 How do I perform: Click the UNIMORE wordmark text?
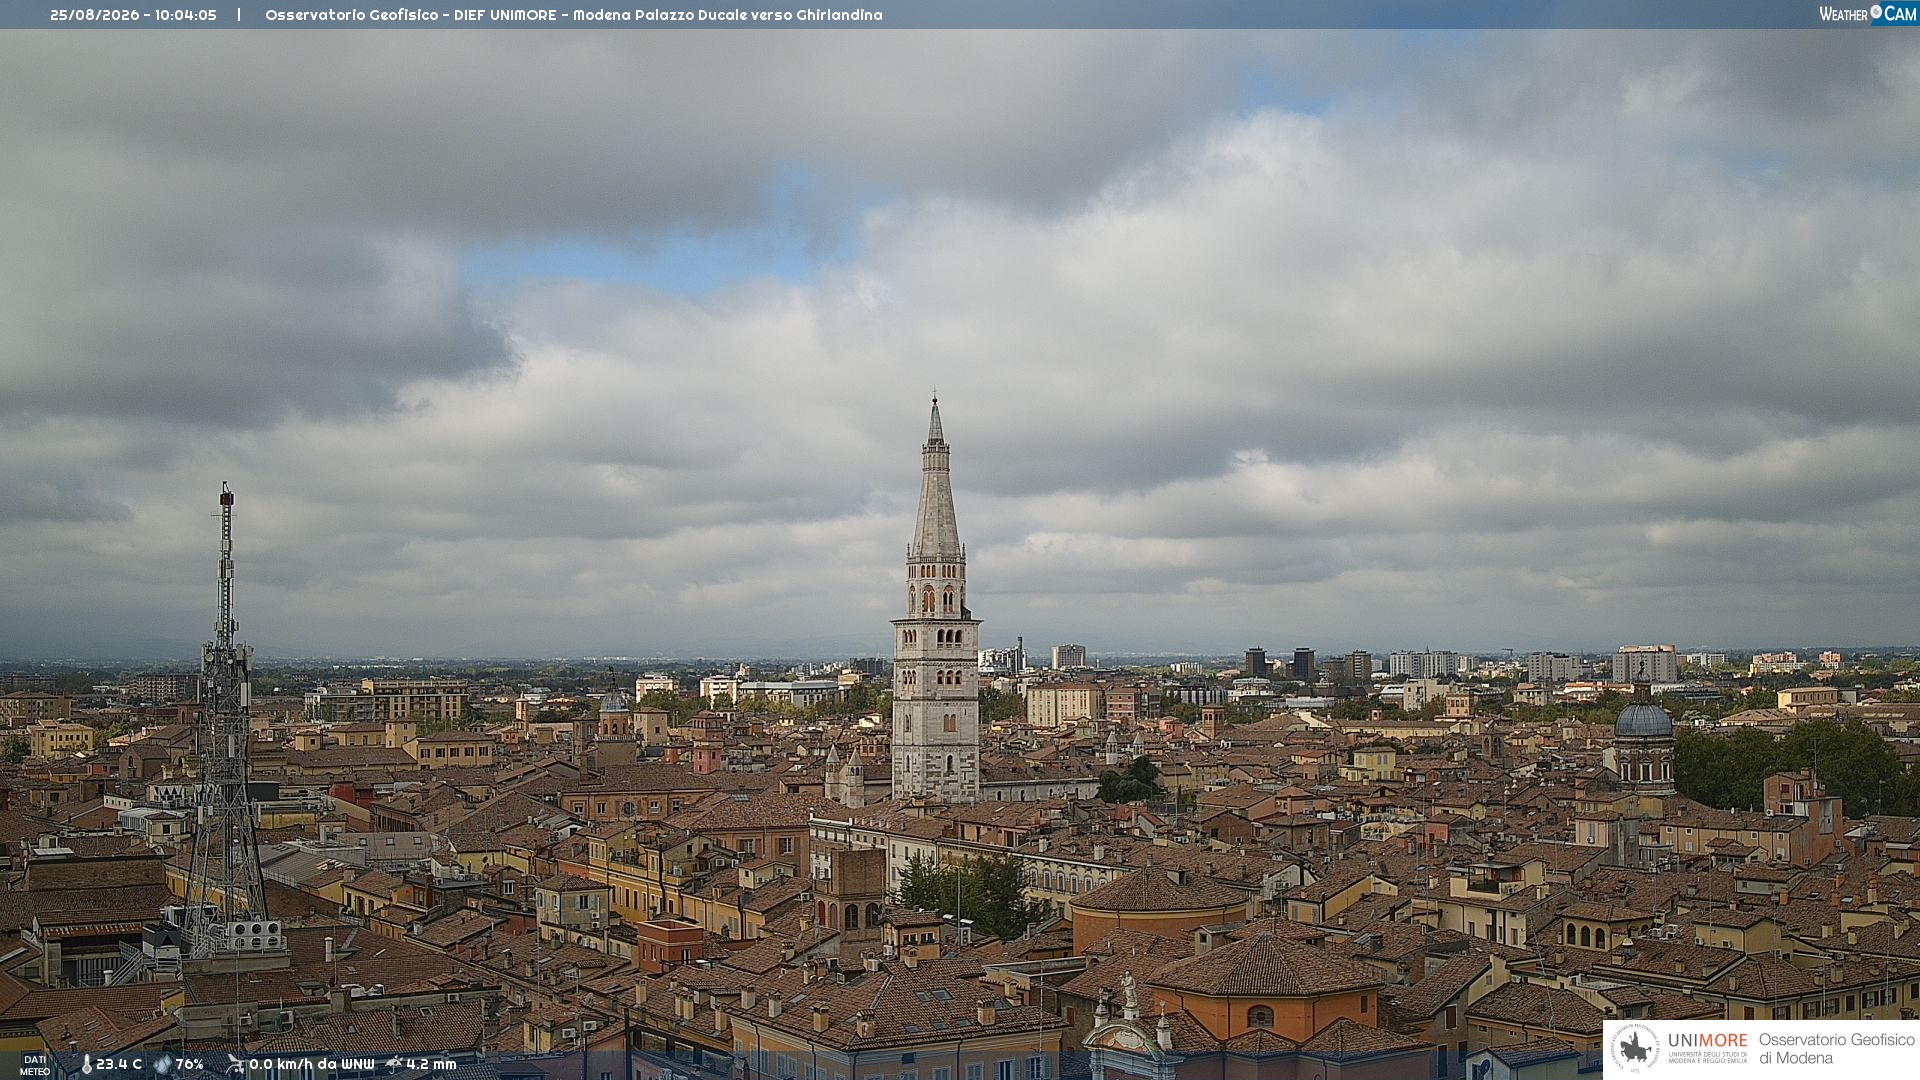(x=1707, y=1040)
